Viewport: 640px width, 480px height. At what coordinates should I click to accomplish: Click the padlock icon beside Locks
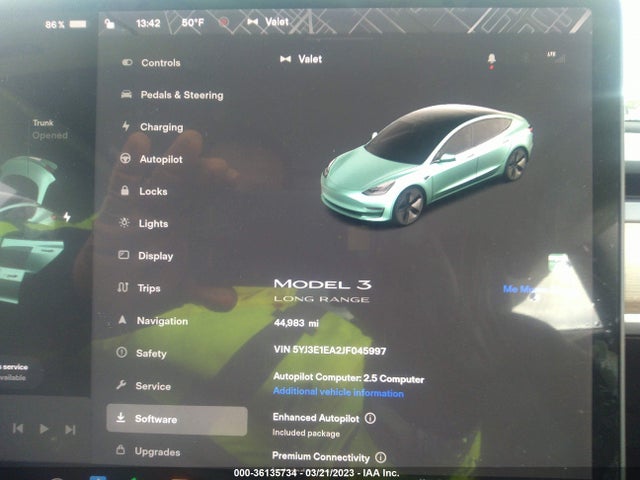click(x=125, y=190)
